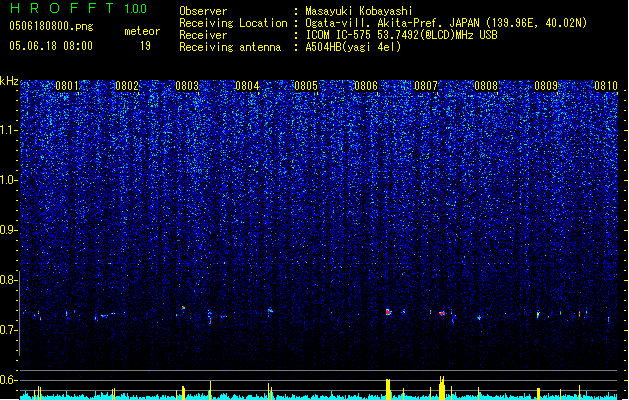Click the strong red meteor echo just after 0806
Screen dimensions: 629x400
(388, 312)
